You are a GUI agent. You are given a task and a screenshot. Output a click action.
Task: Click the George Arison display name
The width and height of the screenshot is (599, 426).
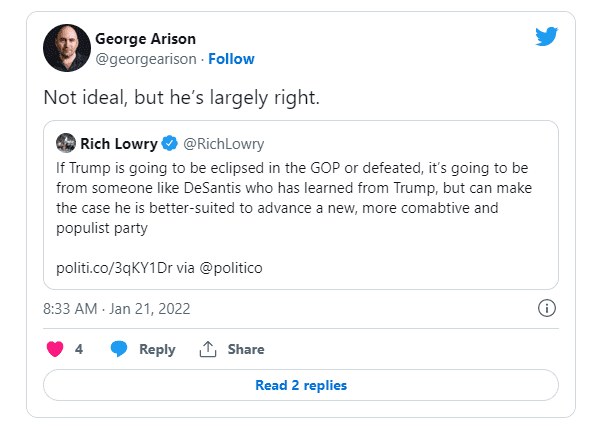[145, 39]
